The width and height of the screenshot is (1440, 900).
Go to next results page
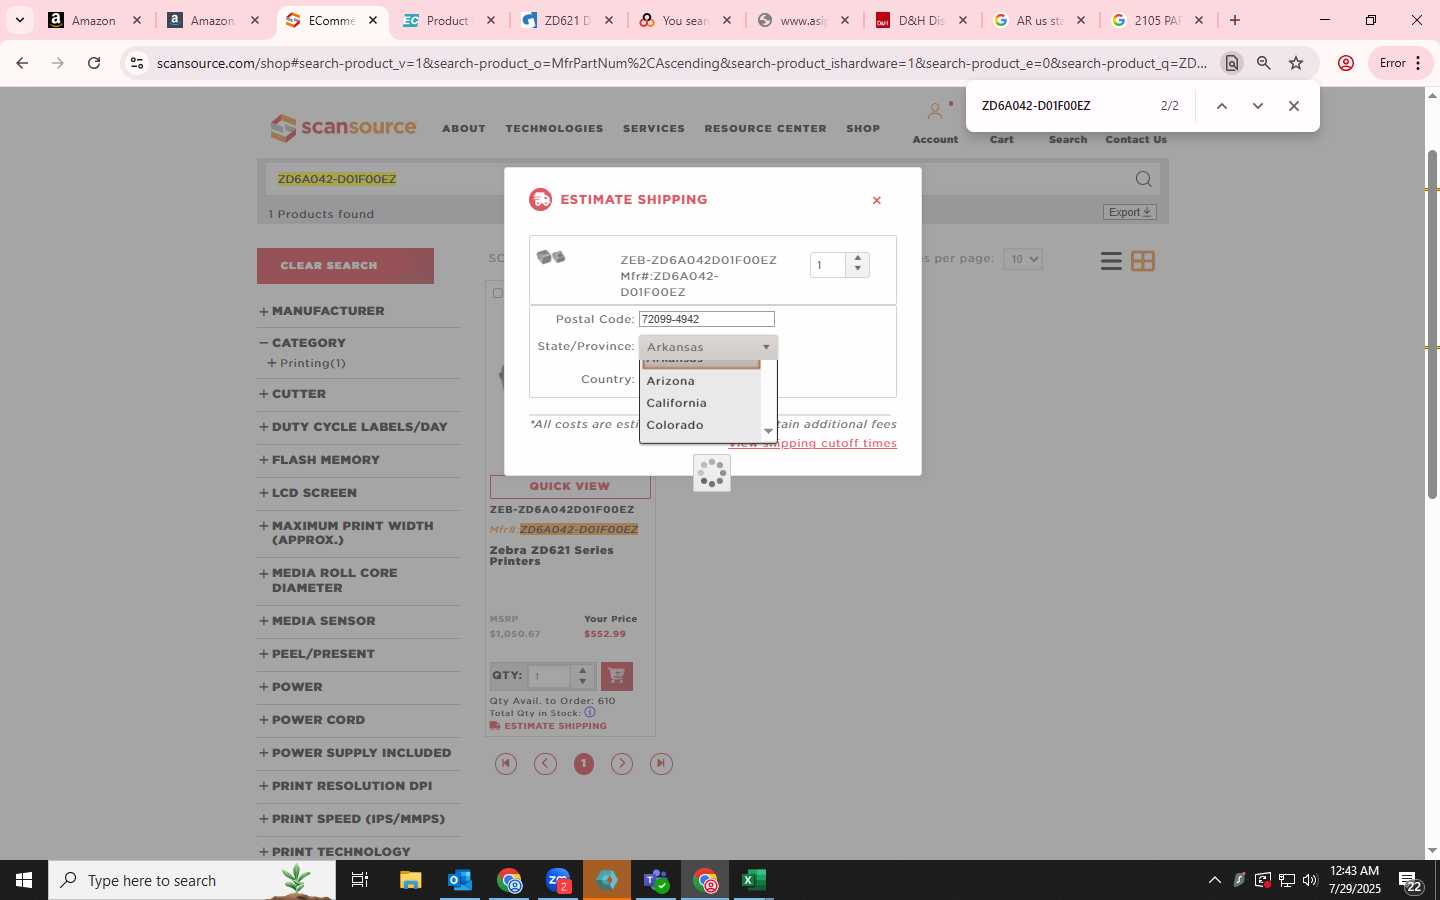coord(622,764)
